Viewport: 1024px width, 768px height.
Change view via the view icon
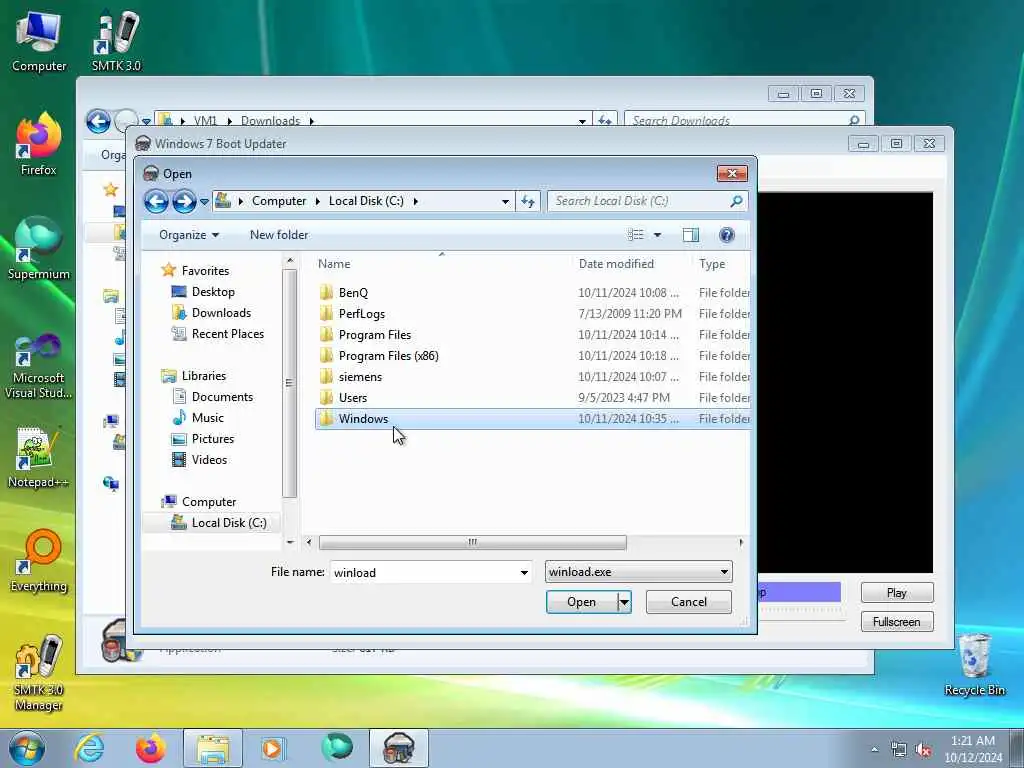coord(635,235)
